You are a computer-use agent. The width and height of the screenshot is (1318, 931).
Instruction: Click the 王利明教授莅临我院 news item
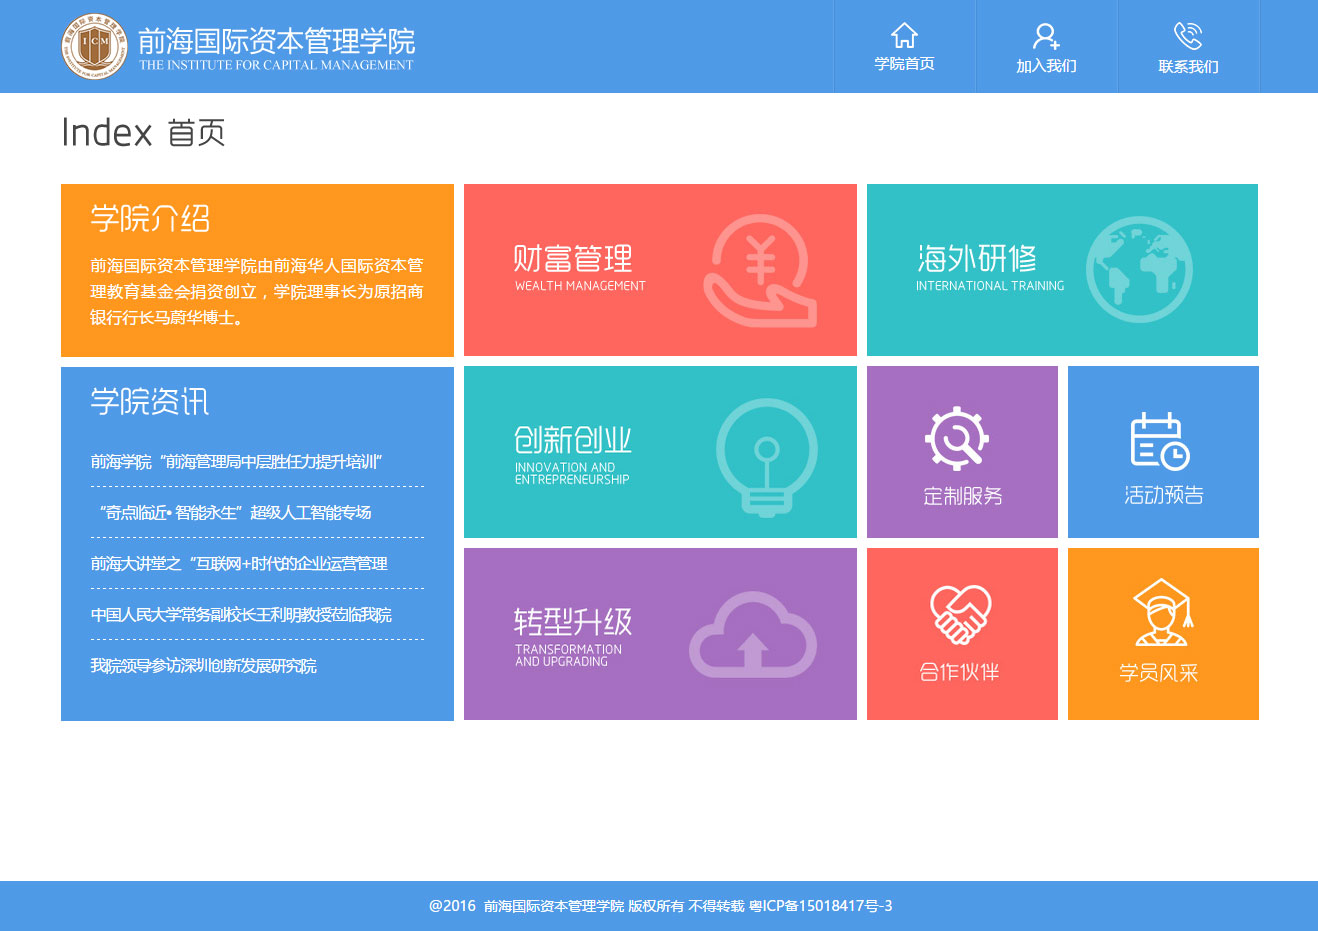240,614
